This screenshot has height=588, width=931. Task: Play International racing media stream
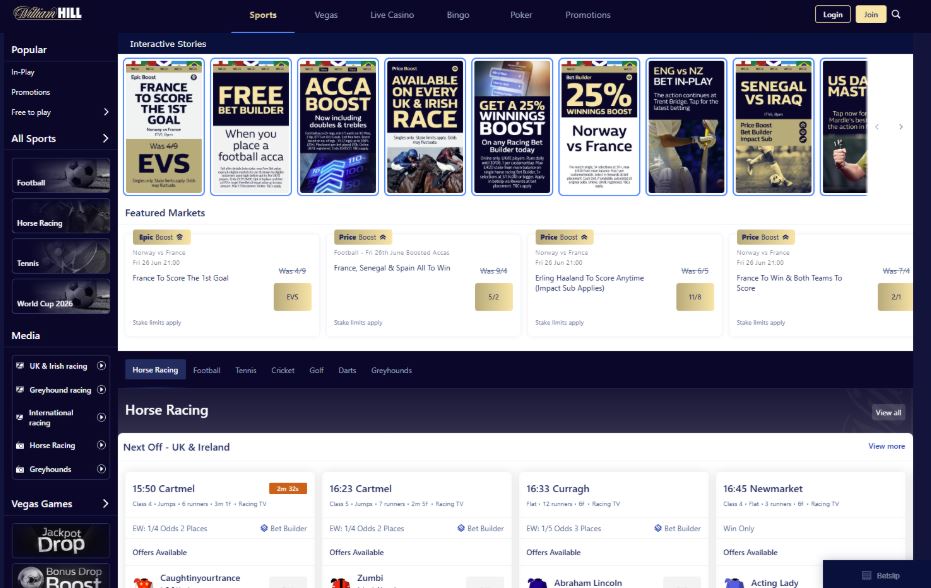click(x=102, y=418)
